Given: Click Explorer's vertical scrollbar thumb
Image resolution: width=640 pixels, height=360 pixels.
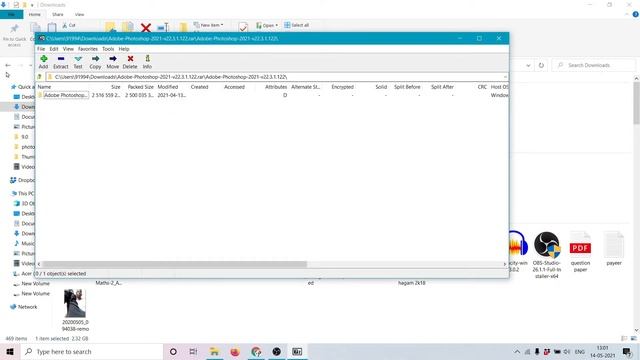Looking at the screenshot, I should (x=636, y=103).
